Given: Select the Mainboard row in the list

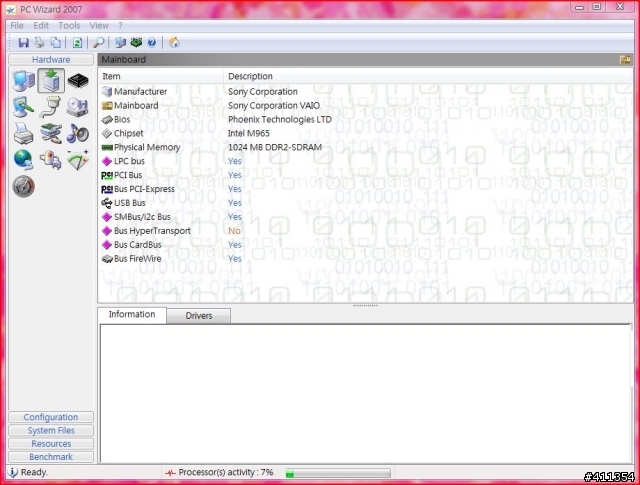Looking at the screenshot, I should click(x=365, y=105).
